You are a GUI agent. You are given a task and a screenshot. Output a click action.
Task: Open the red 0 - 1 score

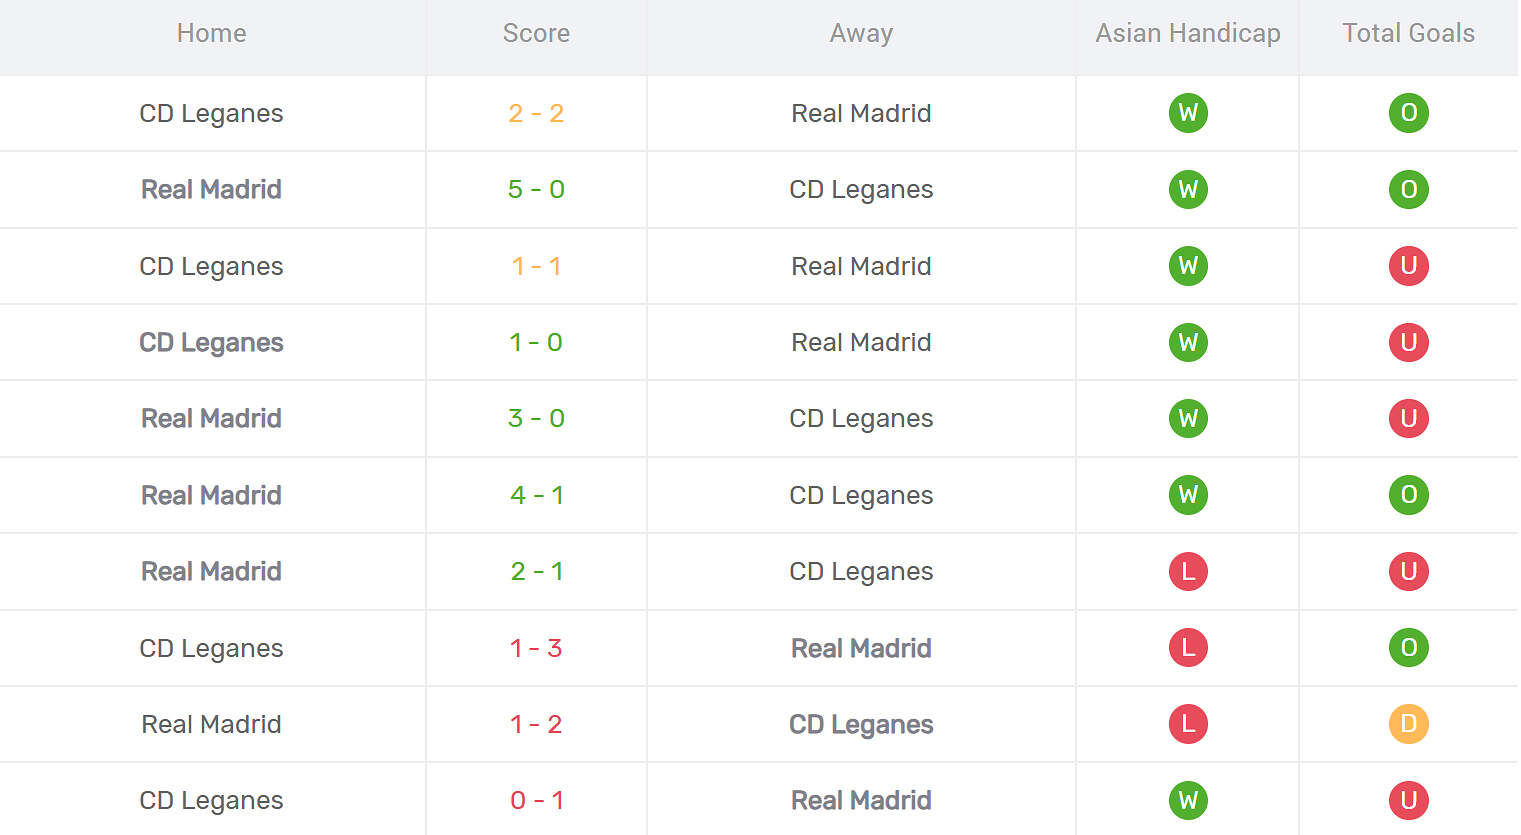click(x=536, y=800)
